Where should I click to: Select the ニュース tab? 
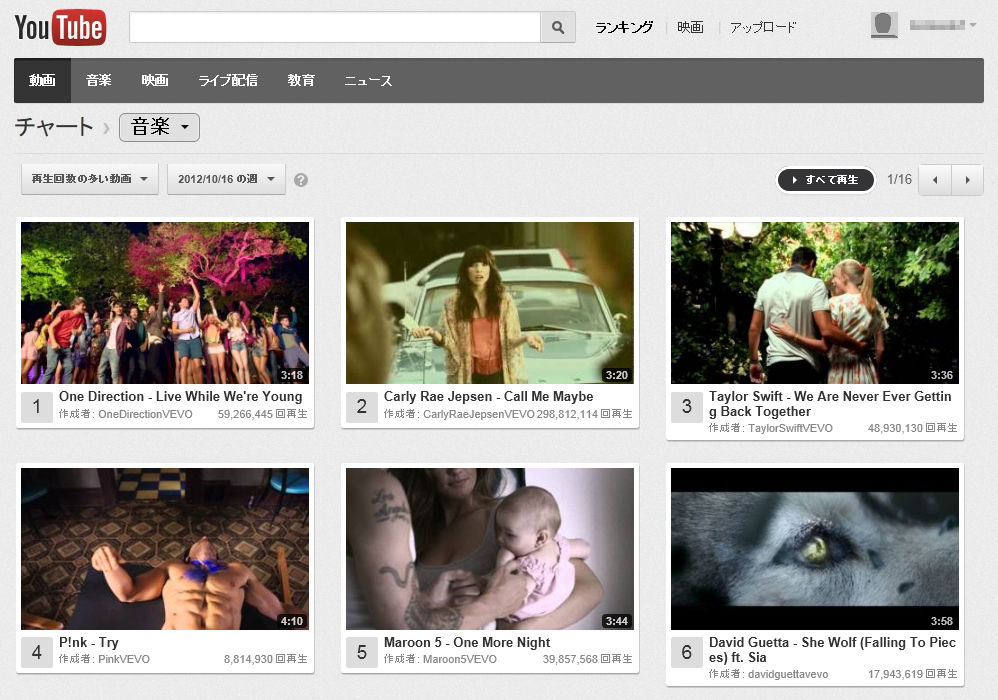tap(368, 80)
